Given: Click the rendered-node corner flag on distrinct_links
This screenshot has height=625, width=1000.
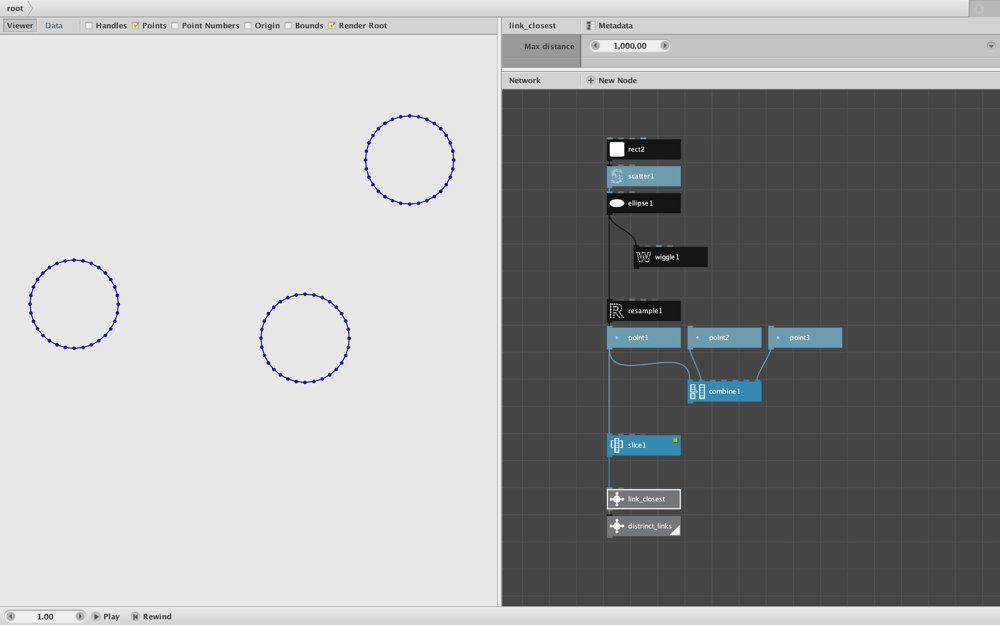Looking at the screenshot, I should coord(675,530).
